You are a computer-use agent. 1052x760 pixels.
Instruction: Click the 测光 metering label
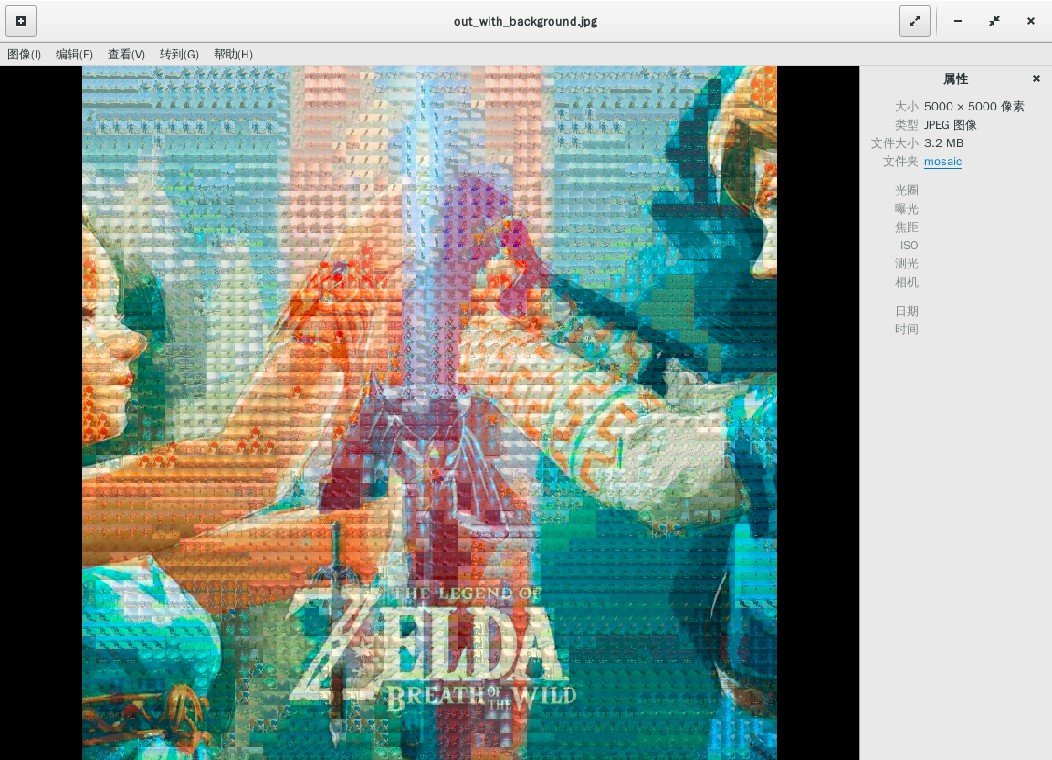coord(906,264)
